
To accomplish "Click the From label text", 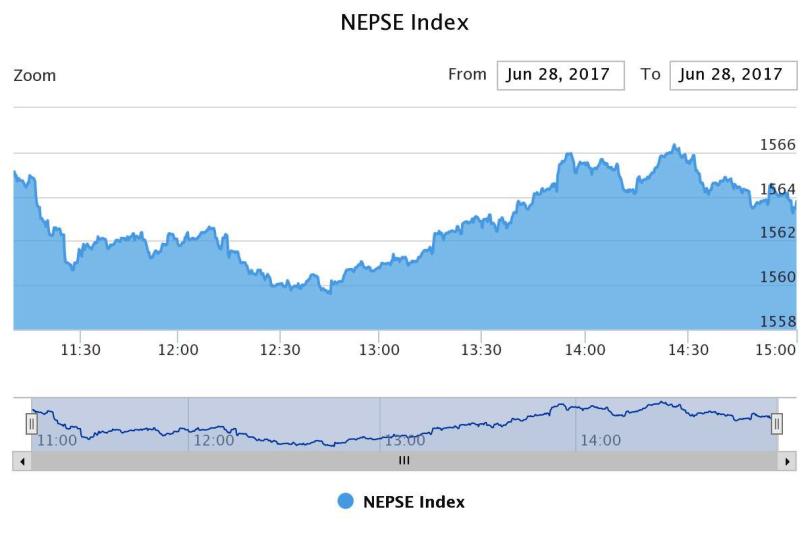I will [467, 74].
